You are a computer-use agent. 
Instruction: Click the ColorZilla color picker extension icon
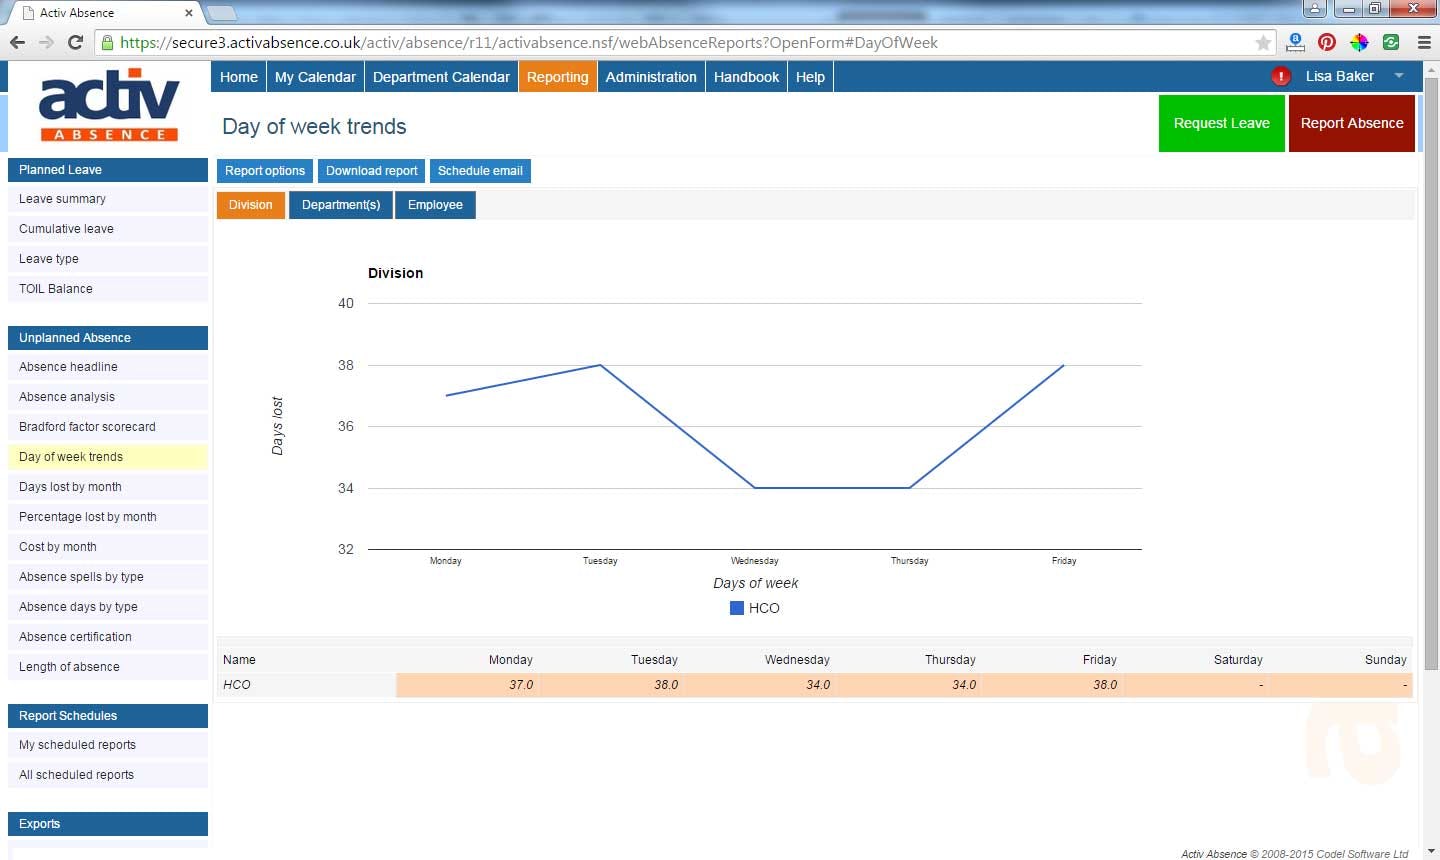coord(1359,42)
